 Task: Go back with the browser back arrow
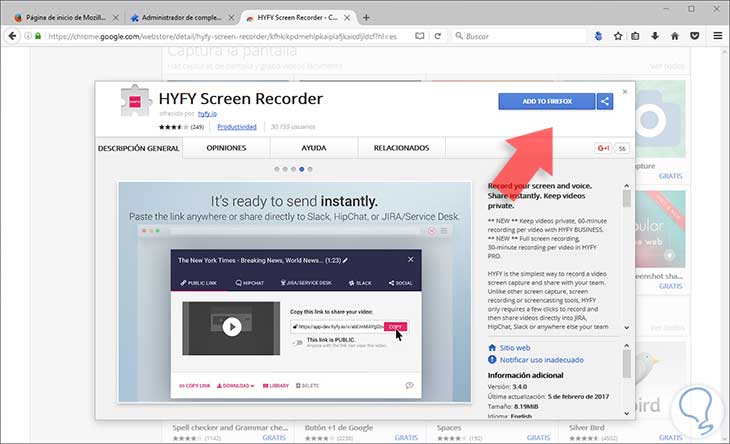click(x=12, y=36)
